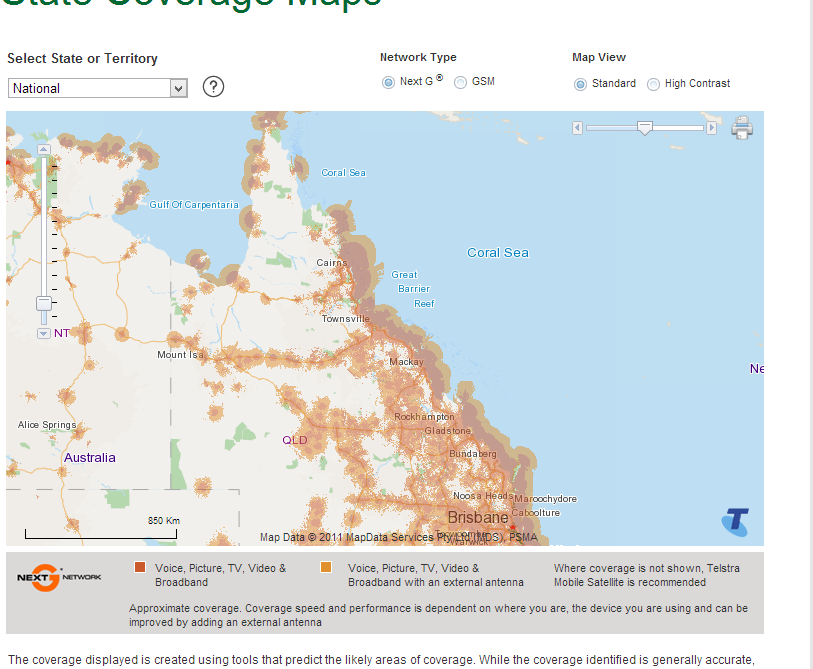Click the NT territory label

pos(62,333)
